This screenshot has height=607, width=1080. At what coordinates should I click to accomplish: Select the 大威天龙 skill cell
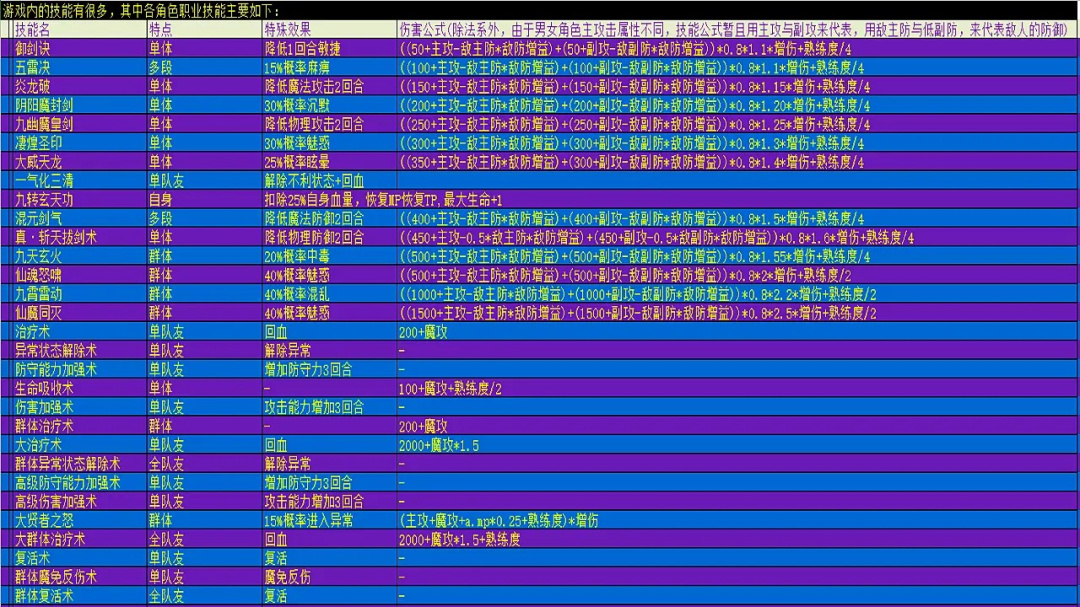point(38,161)
